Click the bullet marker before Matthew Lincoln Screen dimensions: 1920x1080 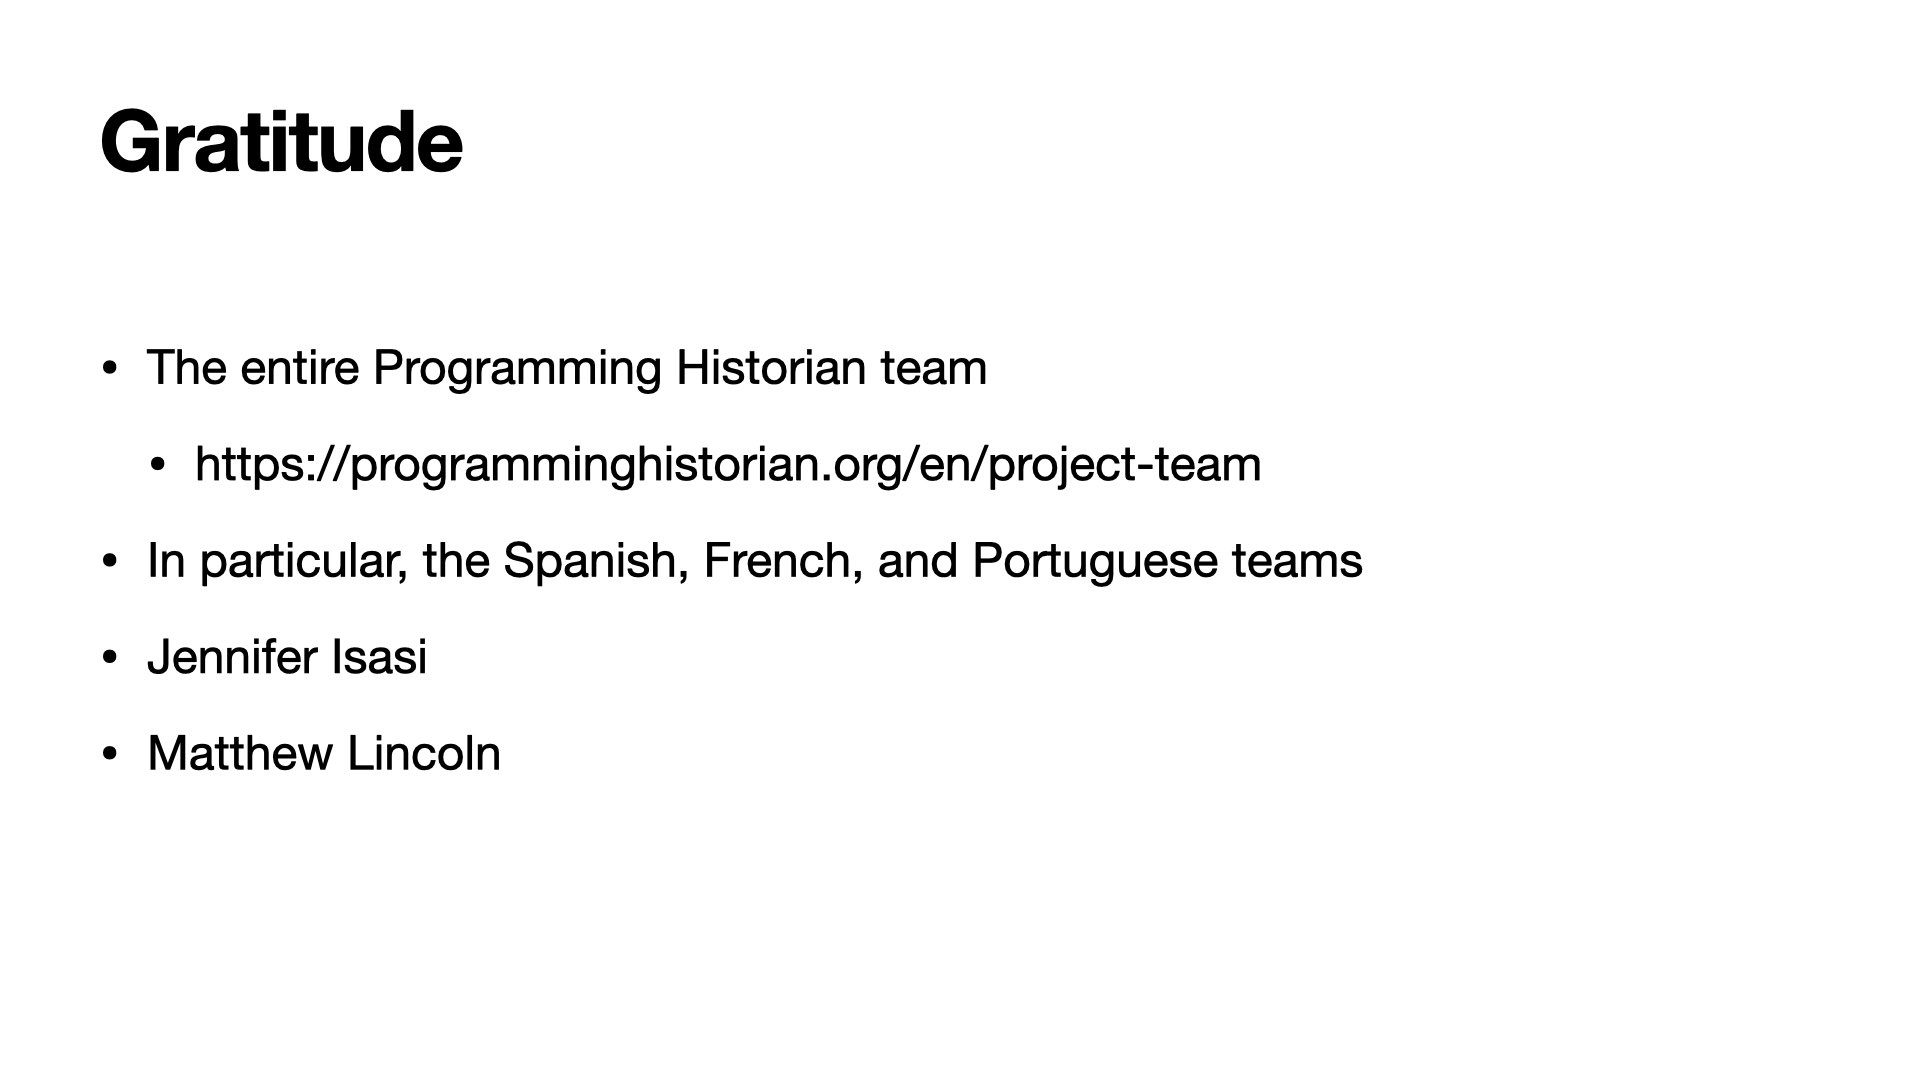pos(111,754)
